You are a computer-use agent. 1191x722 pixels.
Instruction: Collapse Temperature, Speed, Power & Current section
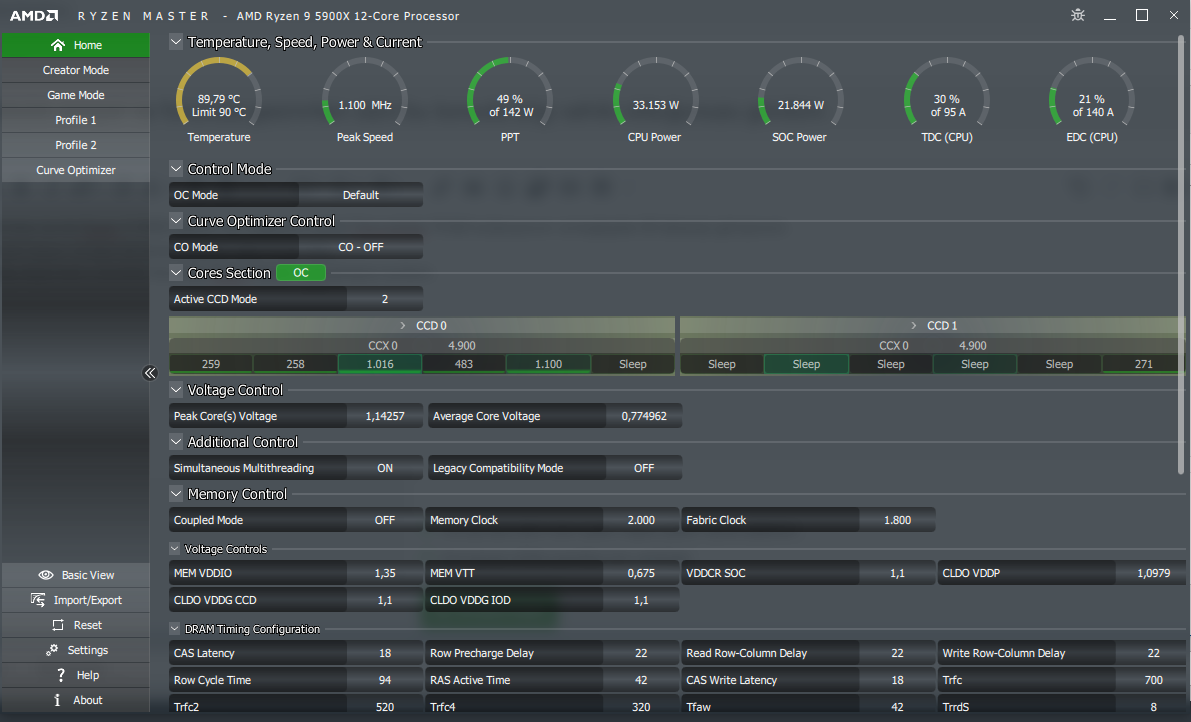click(175, 42)
